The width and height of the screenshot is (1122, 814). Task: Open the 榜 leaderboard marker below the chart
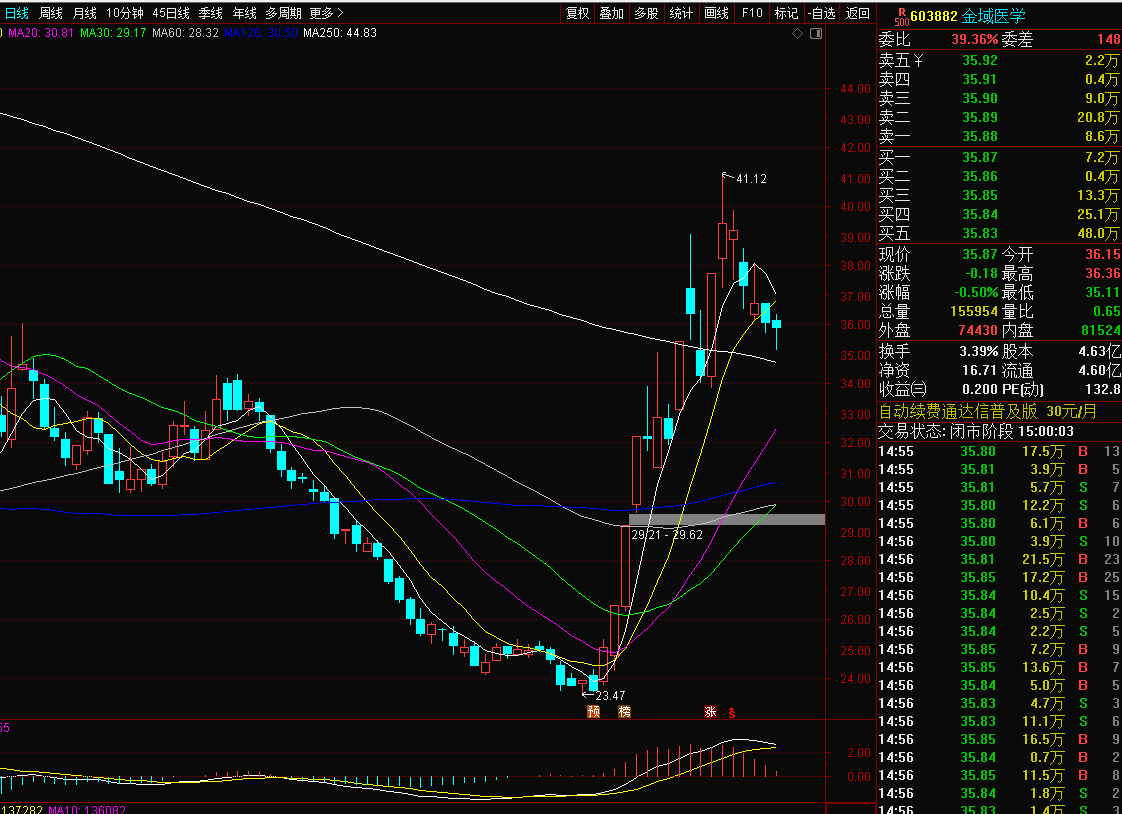625,712
